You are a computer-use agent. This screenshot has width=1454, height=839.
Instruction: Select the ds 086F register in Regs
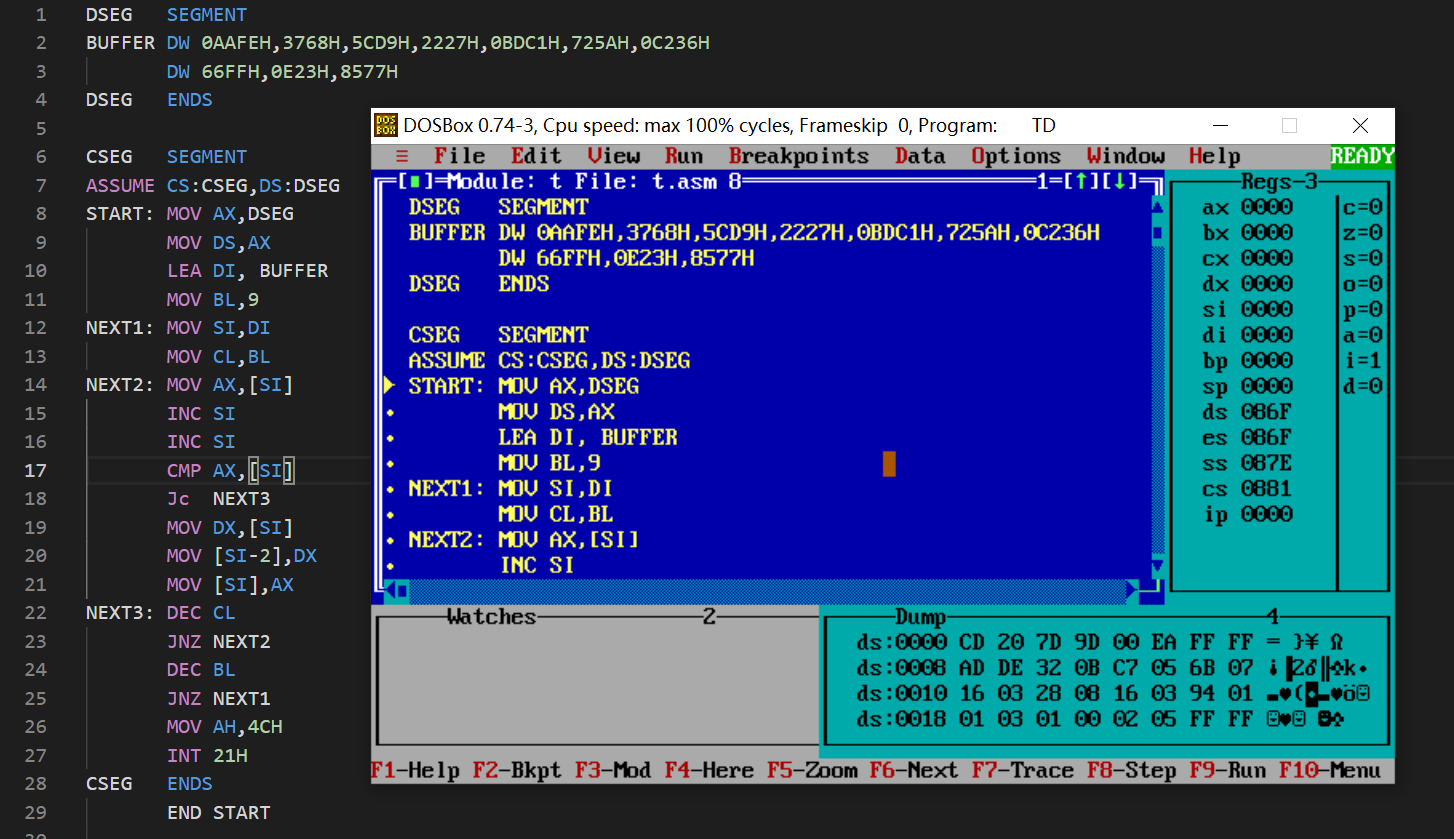tap(1247, 412)
